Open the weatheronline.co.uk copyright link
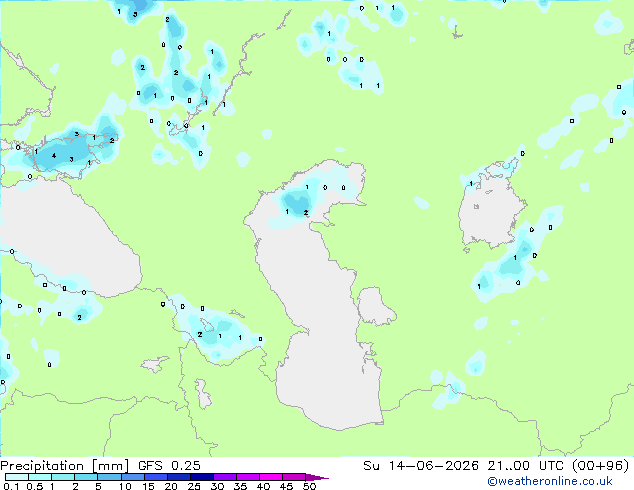This screenshot has width=634, height=490. pos(550,481)
